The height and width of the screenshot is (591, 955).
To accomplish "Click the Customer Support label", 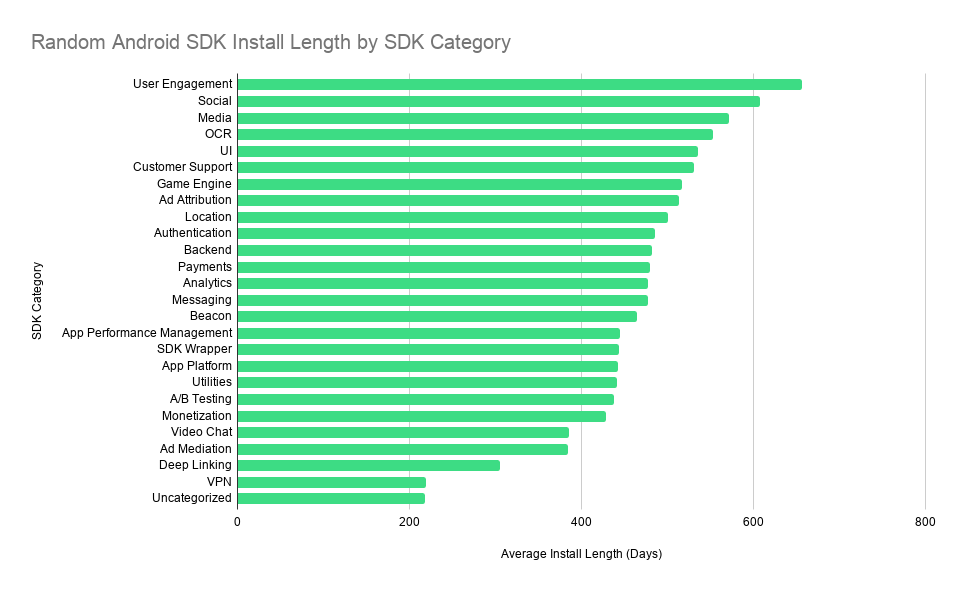I will tap(182, 167).
